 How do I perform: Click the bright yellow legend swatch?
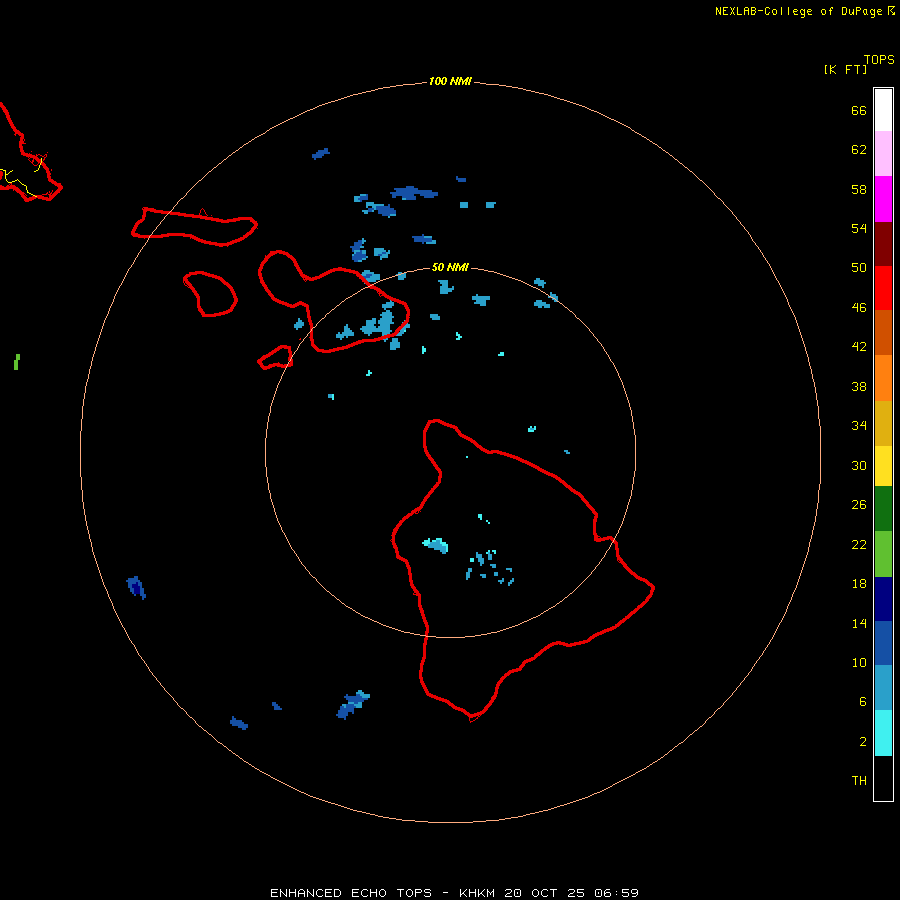[883, 466]
